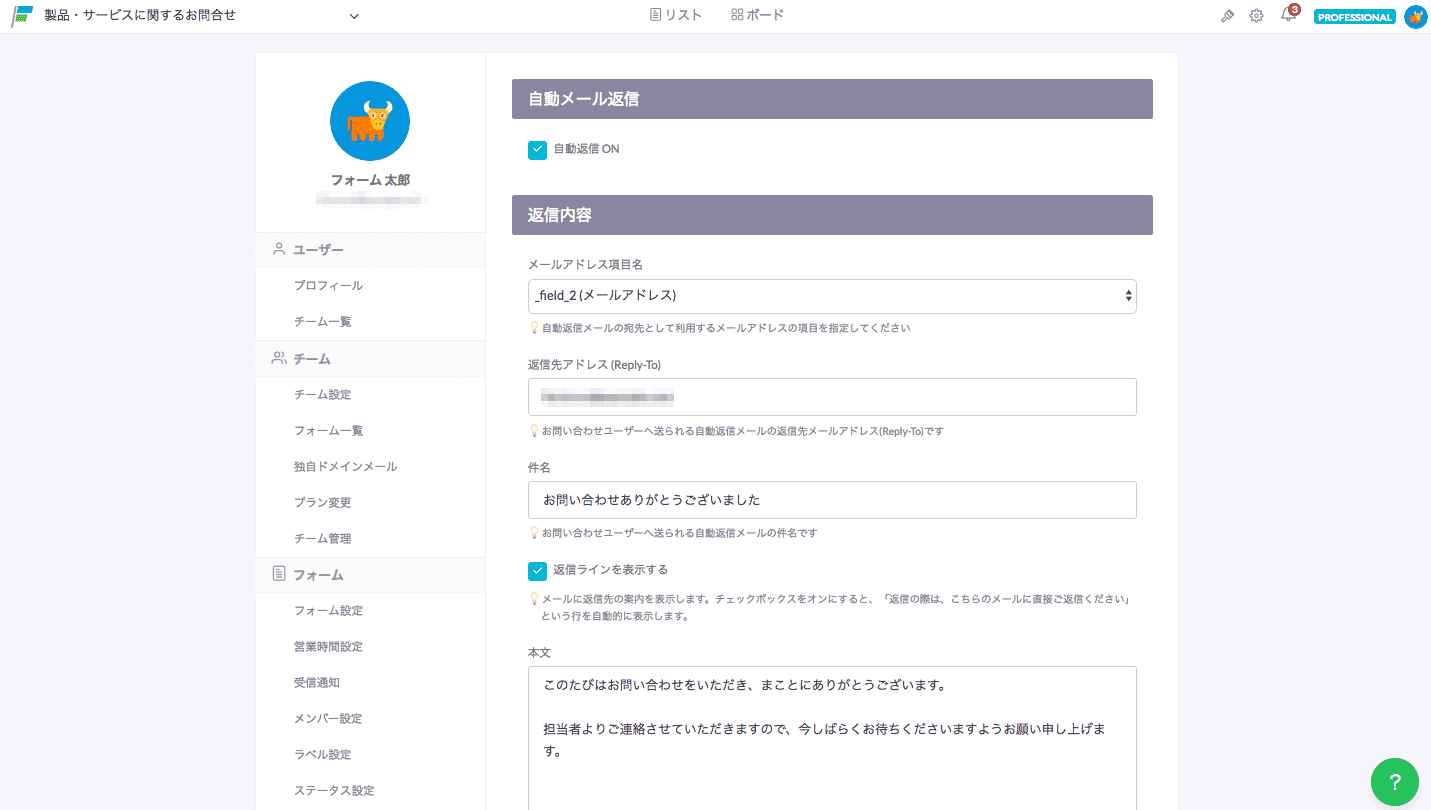Open notifications via the bell icon
Screen dimensions: 1431x810
tap(1287, 16)
